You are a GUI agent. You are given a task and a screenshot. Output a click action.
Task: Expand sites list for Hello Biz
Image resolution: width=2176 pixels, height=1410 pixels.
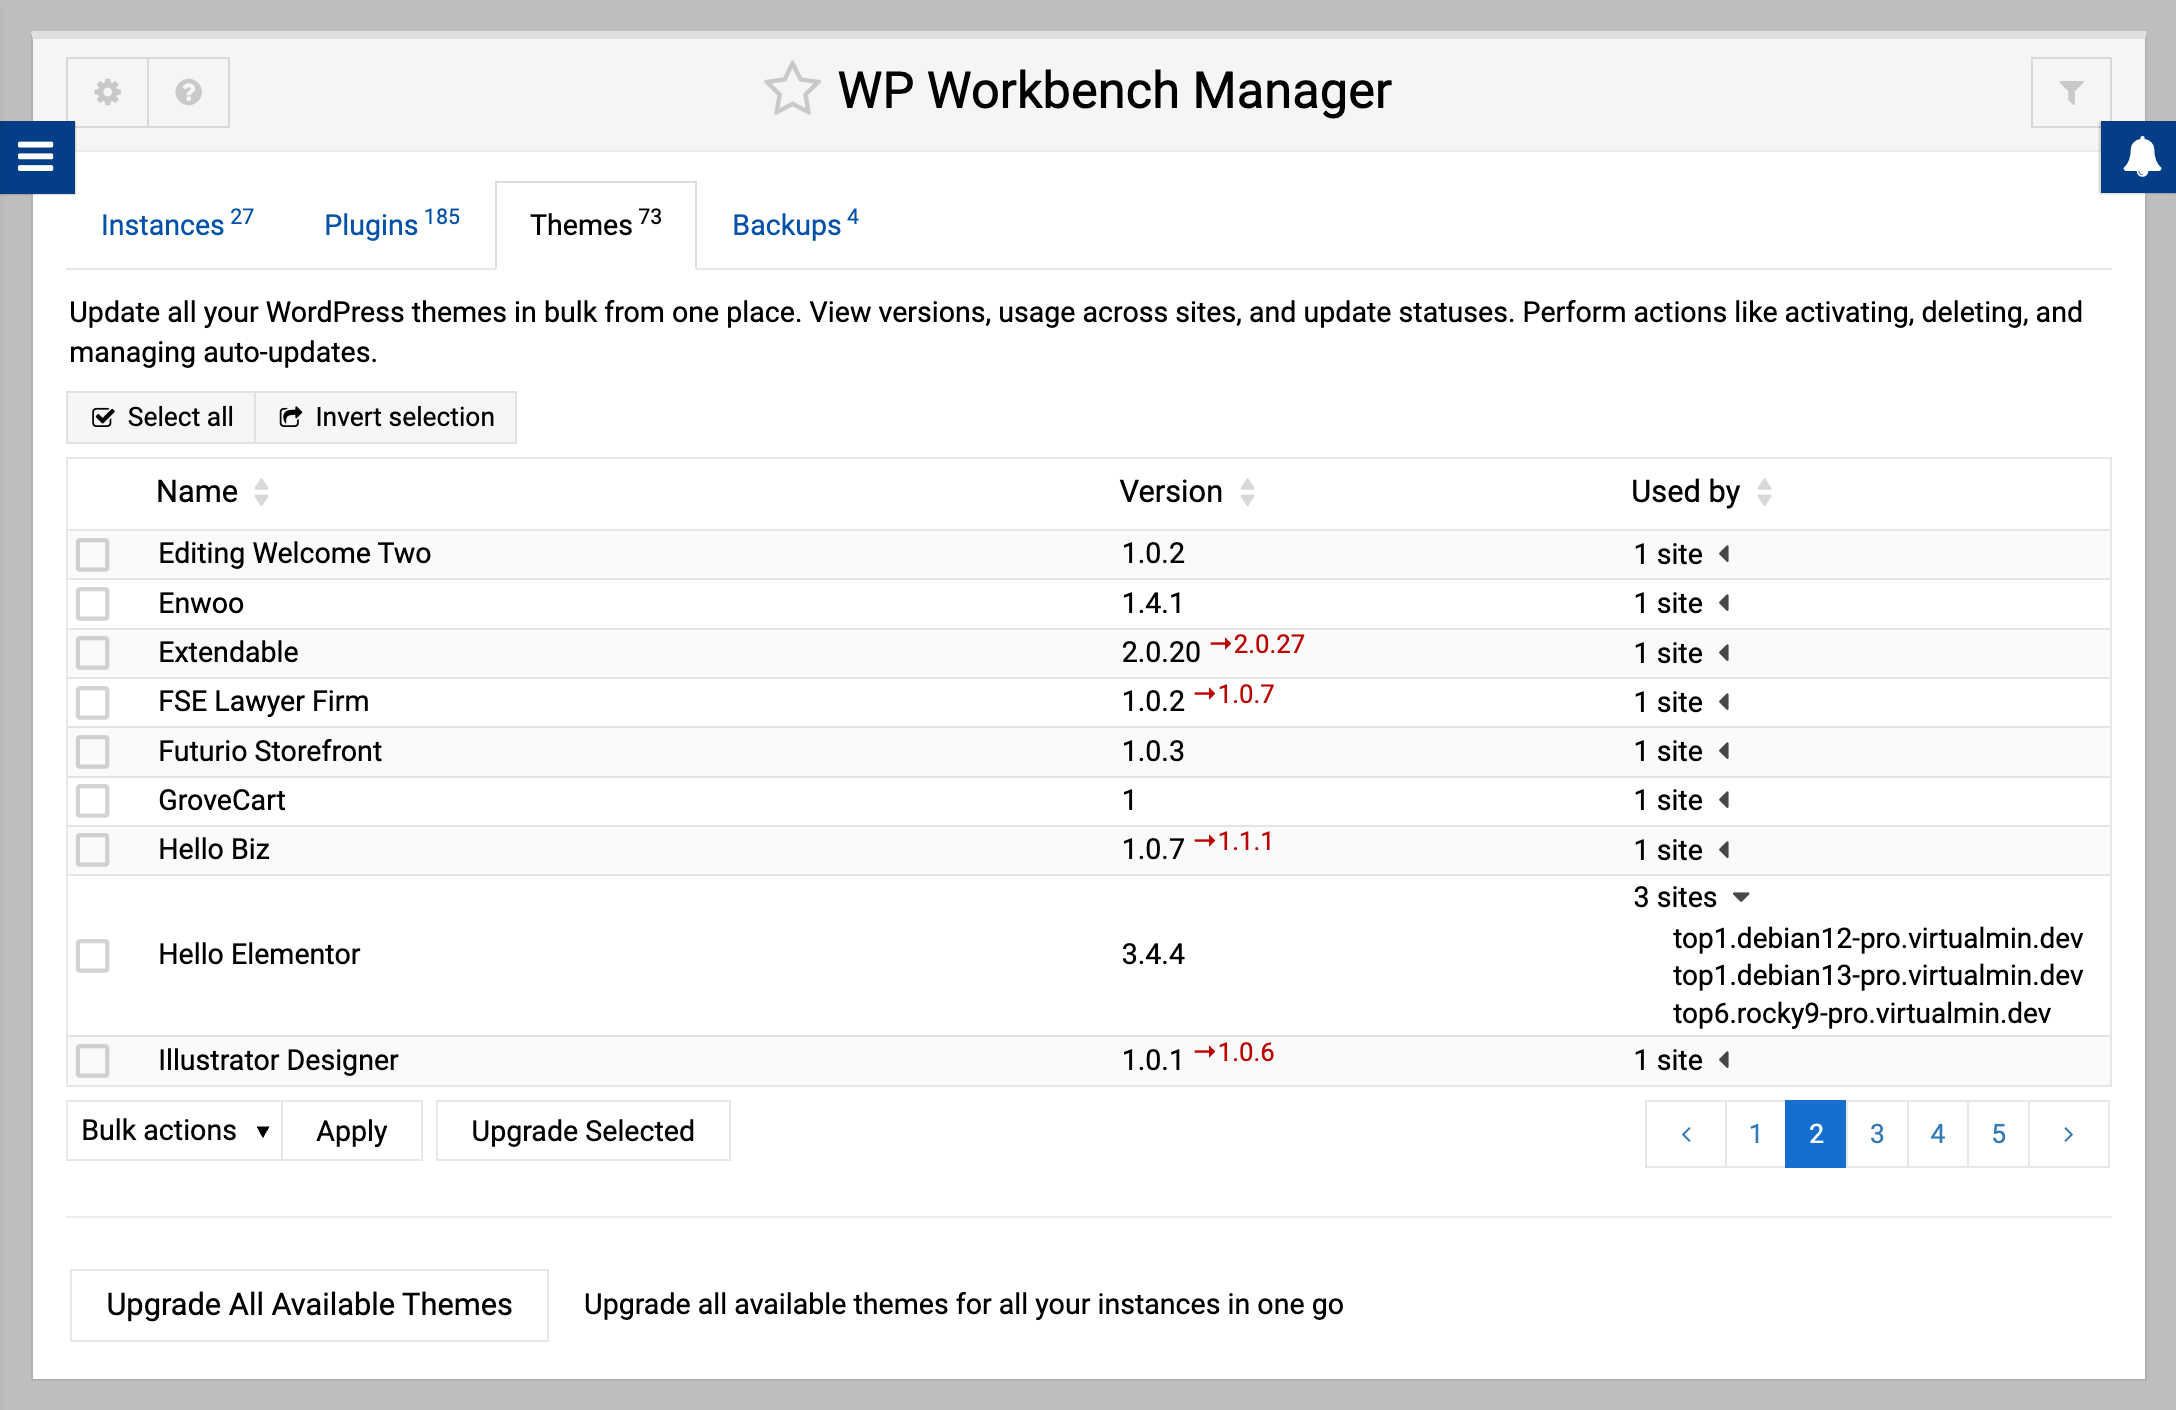point(1724,850)
